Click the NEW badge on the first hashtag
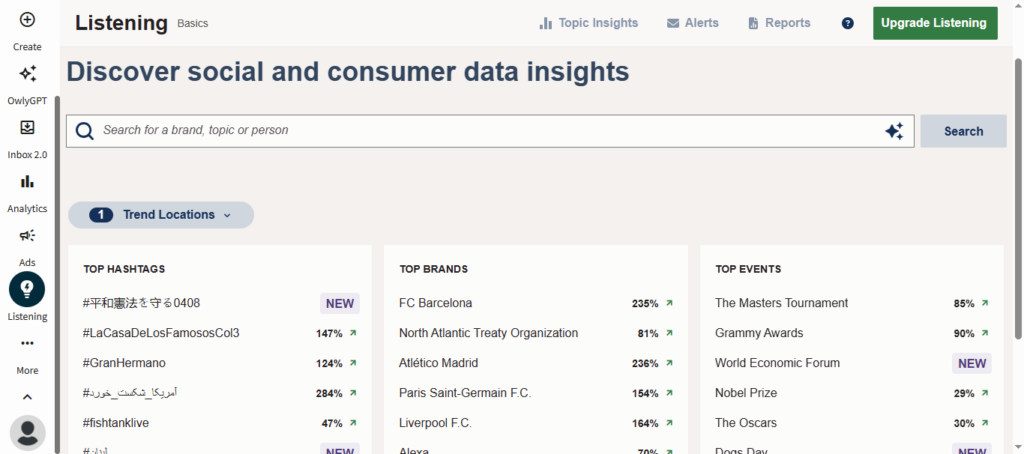 tap(340, 303)
